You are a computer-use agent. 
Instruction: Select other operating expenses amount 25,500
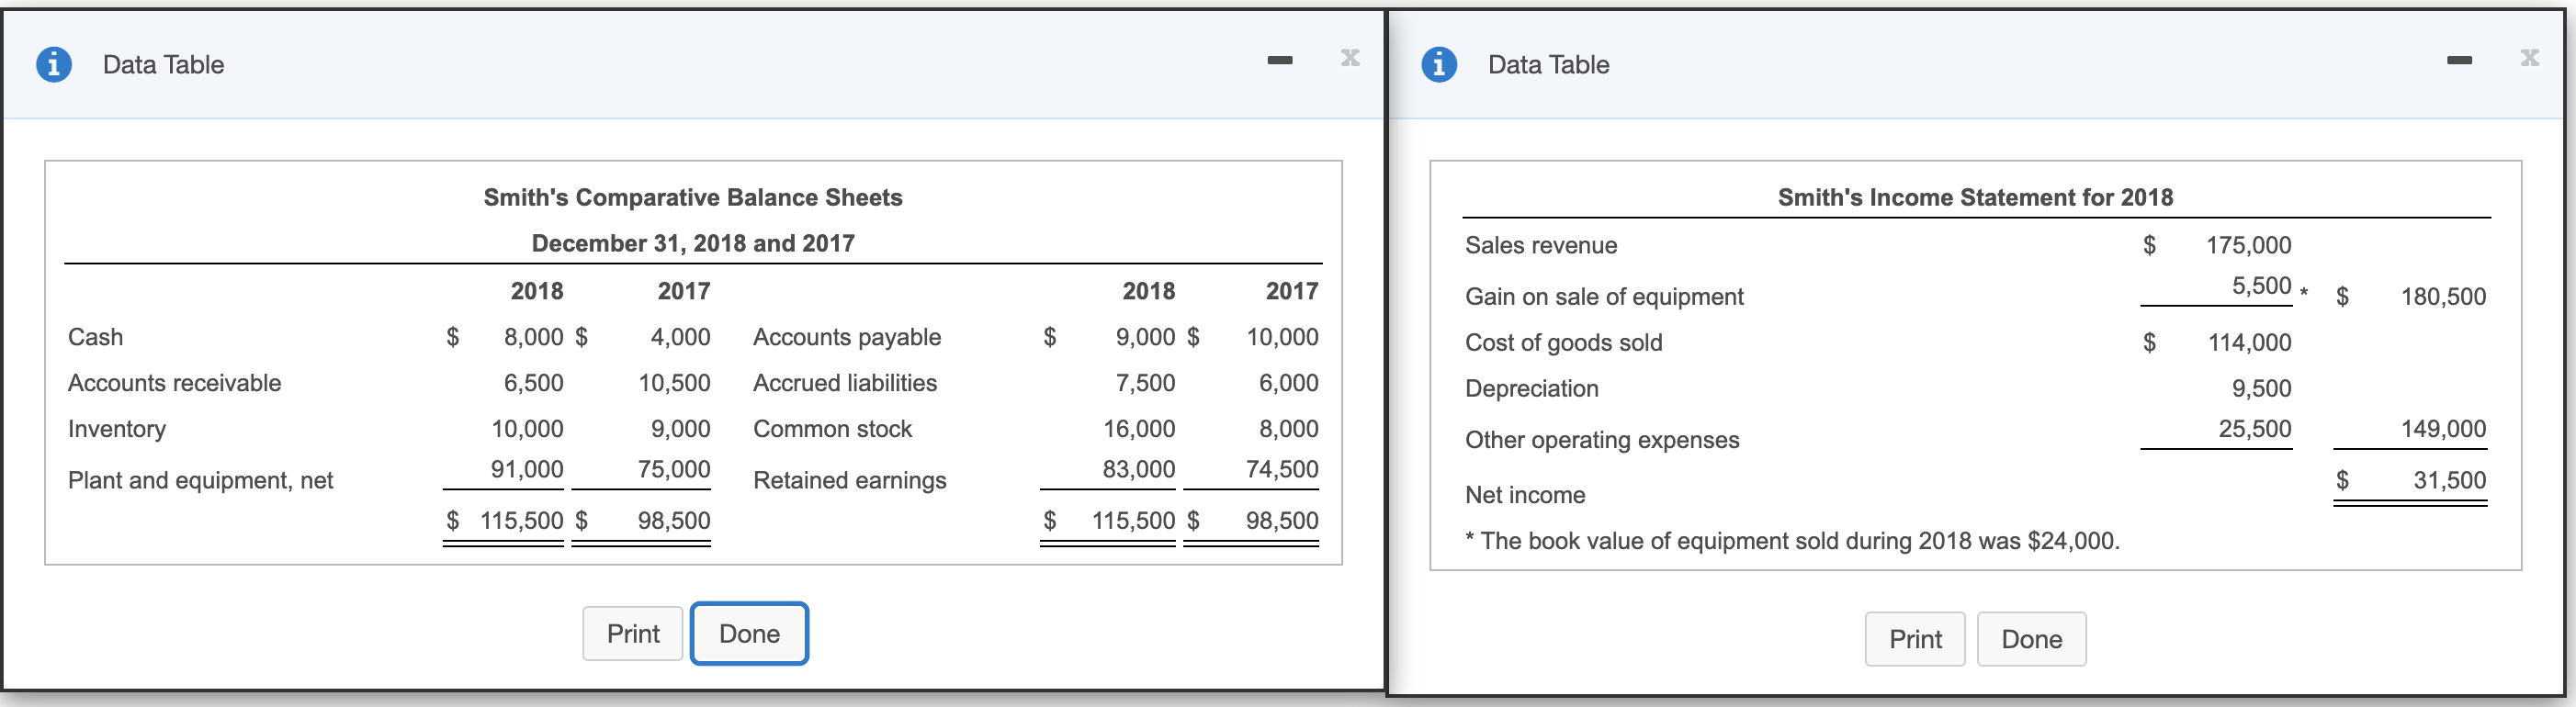point(2255,429)
